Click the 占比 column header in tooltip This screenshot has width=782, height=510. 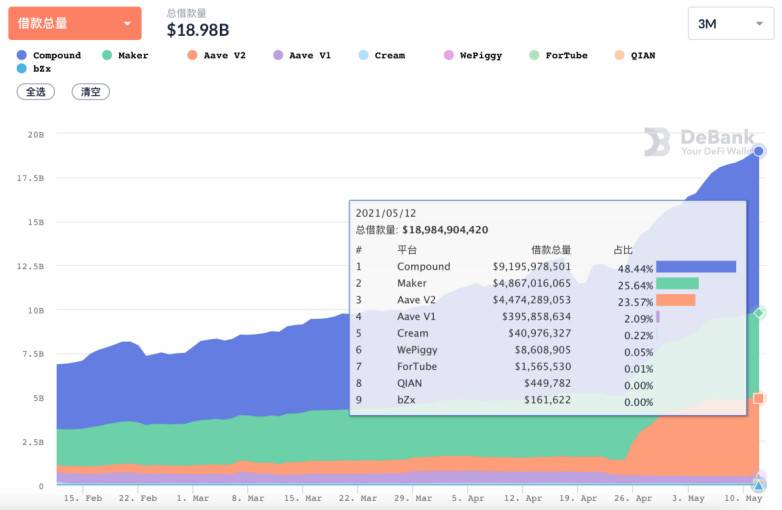coord(623,250)
